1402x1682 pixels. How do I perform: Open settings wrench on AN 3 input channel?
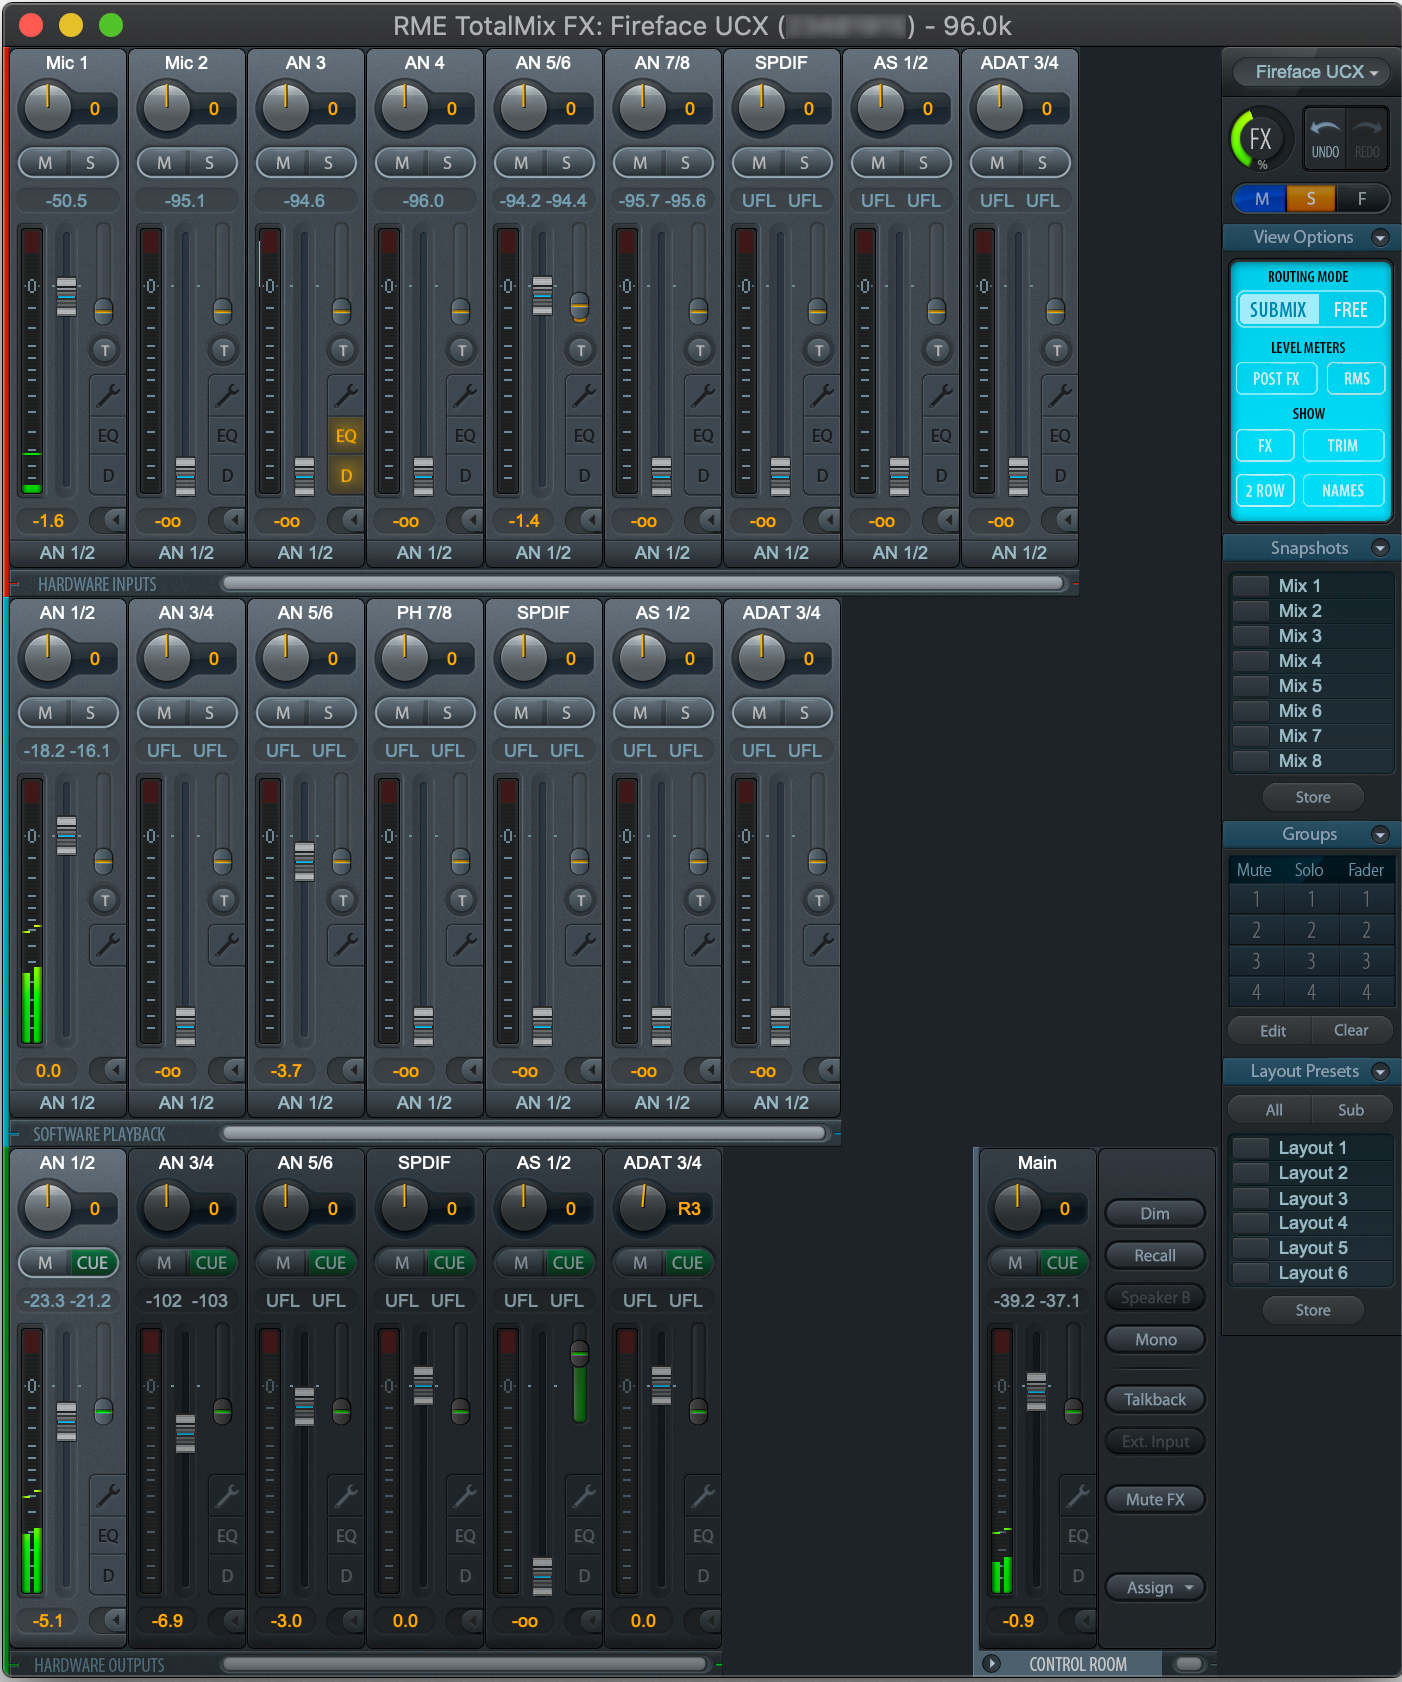click(x=345, y=394)
